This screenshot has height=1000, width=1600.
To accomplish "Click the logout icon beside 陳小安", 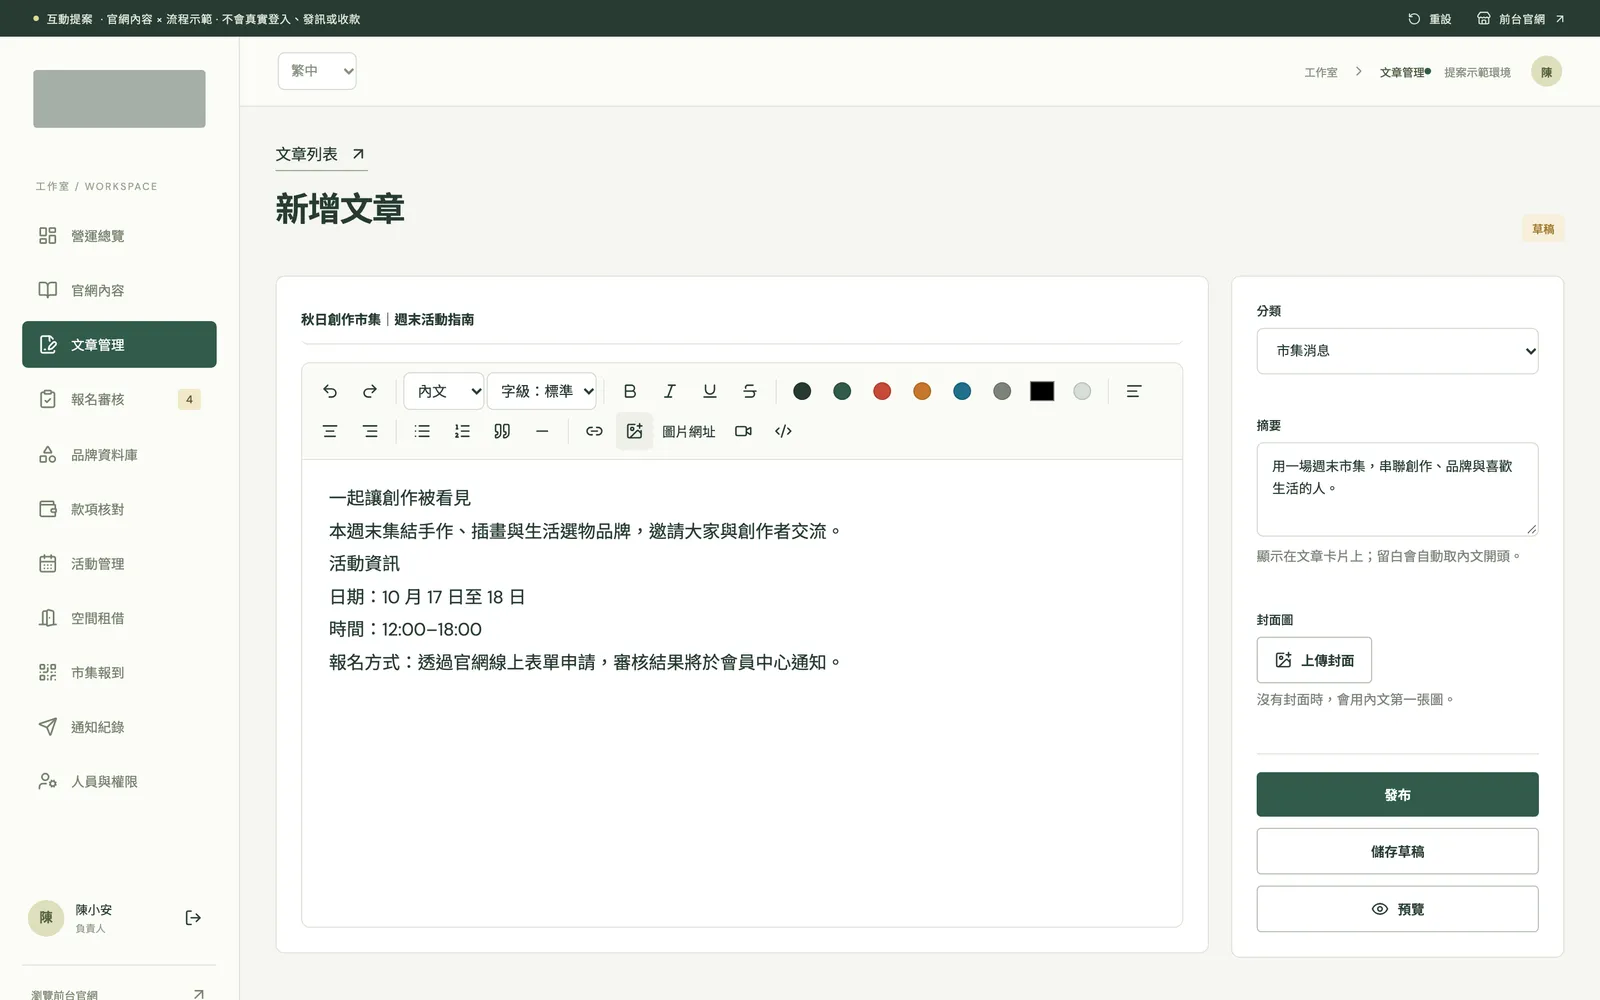I will coord(193,918).
